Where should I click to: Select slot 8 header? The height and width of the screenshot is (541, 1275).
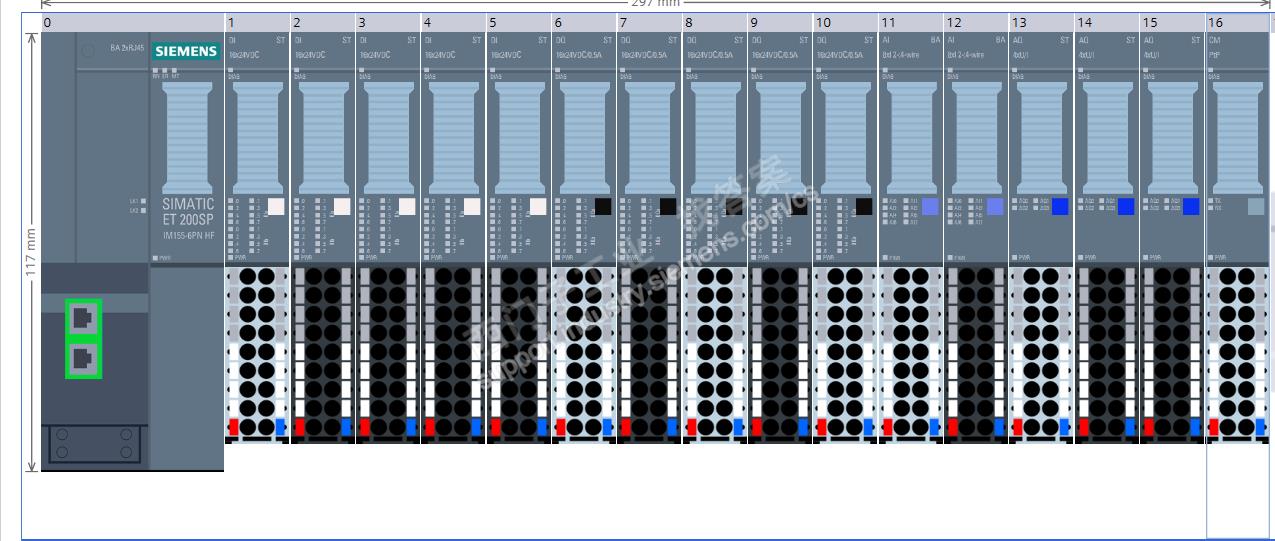[x=714, y=22]
